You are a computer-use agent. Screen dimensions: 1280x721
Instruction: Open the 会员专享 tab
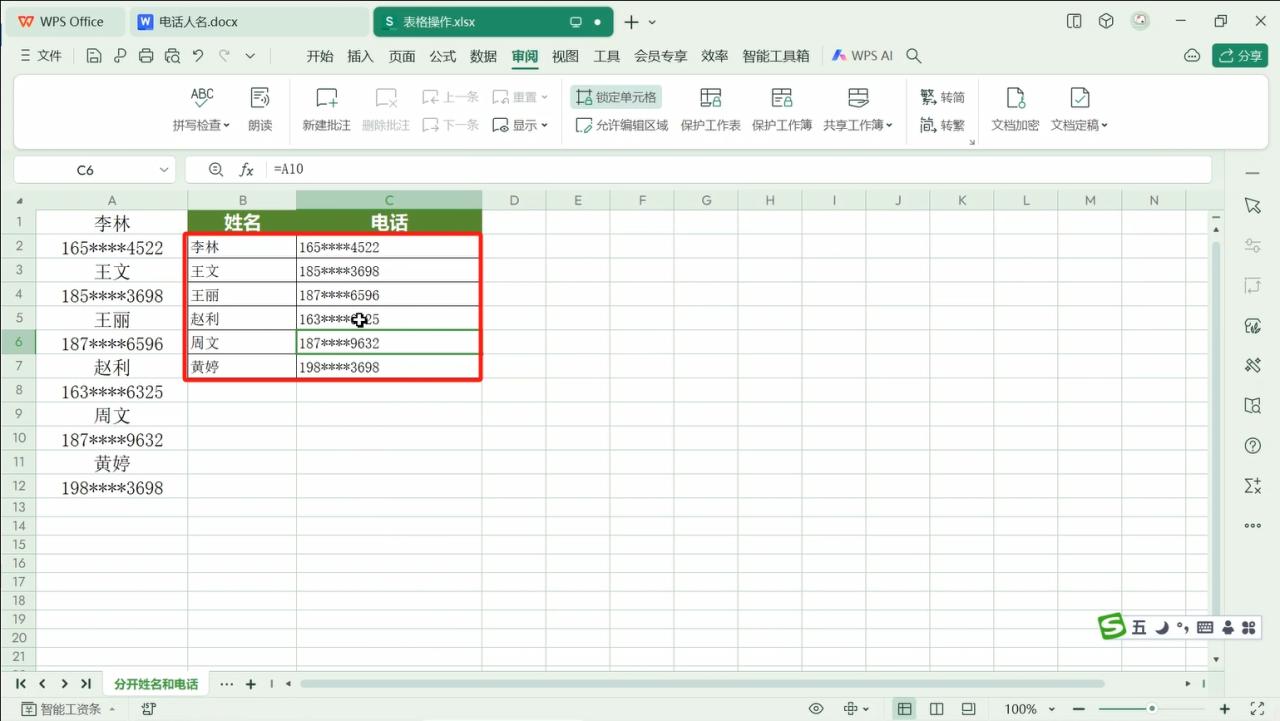click(661, 56)
